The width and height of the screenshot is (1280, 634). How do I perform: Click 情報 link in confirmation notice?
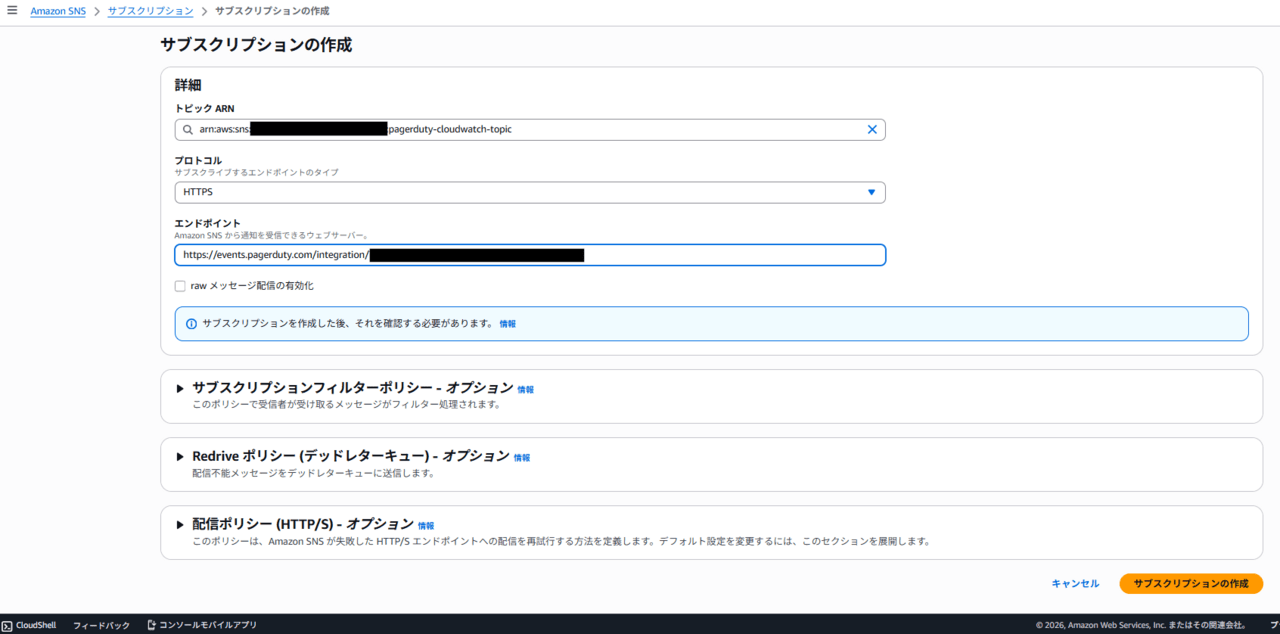508,324
